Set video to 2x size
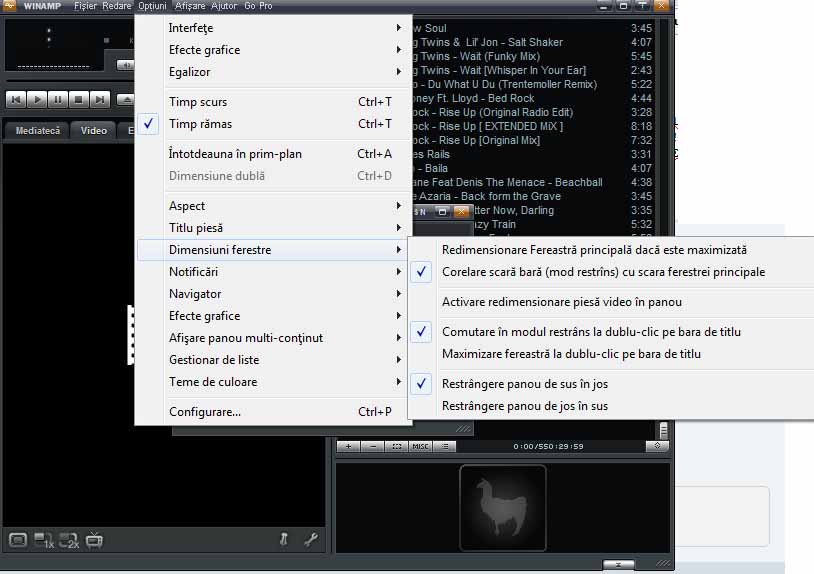814x574 pixels. (69, 540)
